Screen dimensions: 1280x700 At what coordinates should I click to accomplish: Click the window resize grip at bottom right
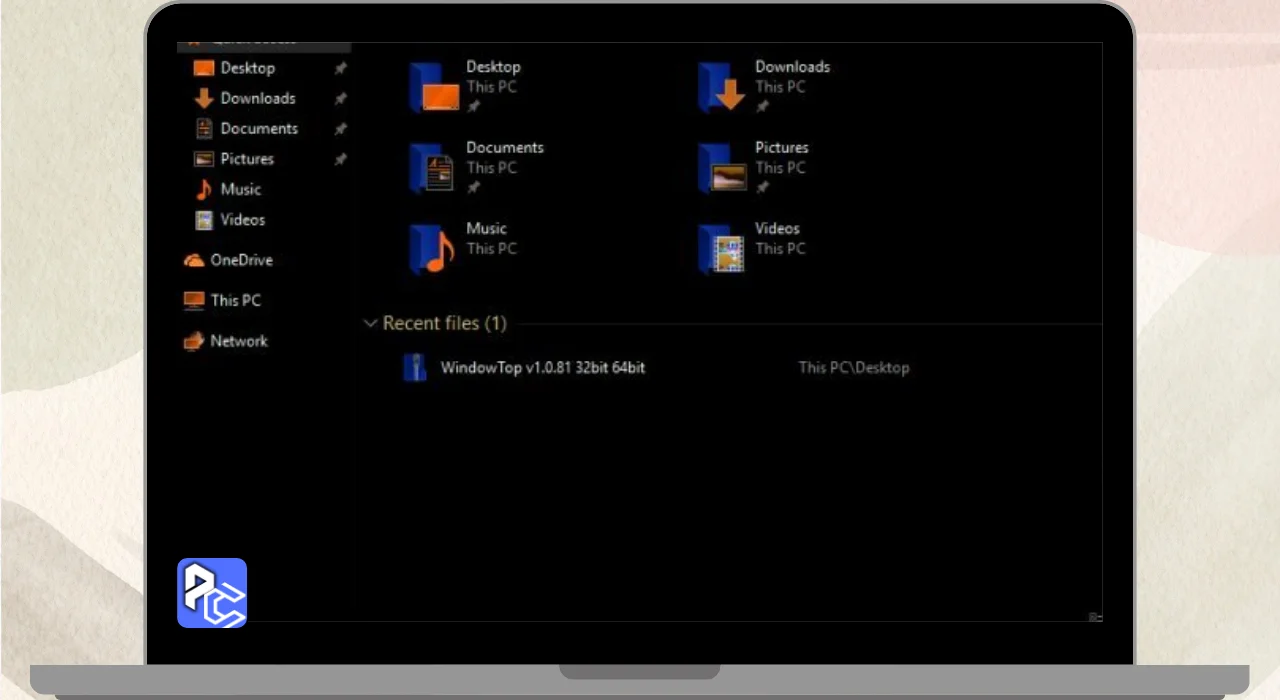[1095, 617]
